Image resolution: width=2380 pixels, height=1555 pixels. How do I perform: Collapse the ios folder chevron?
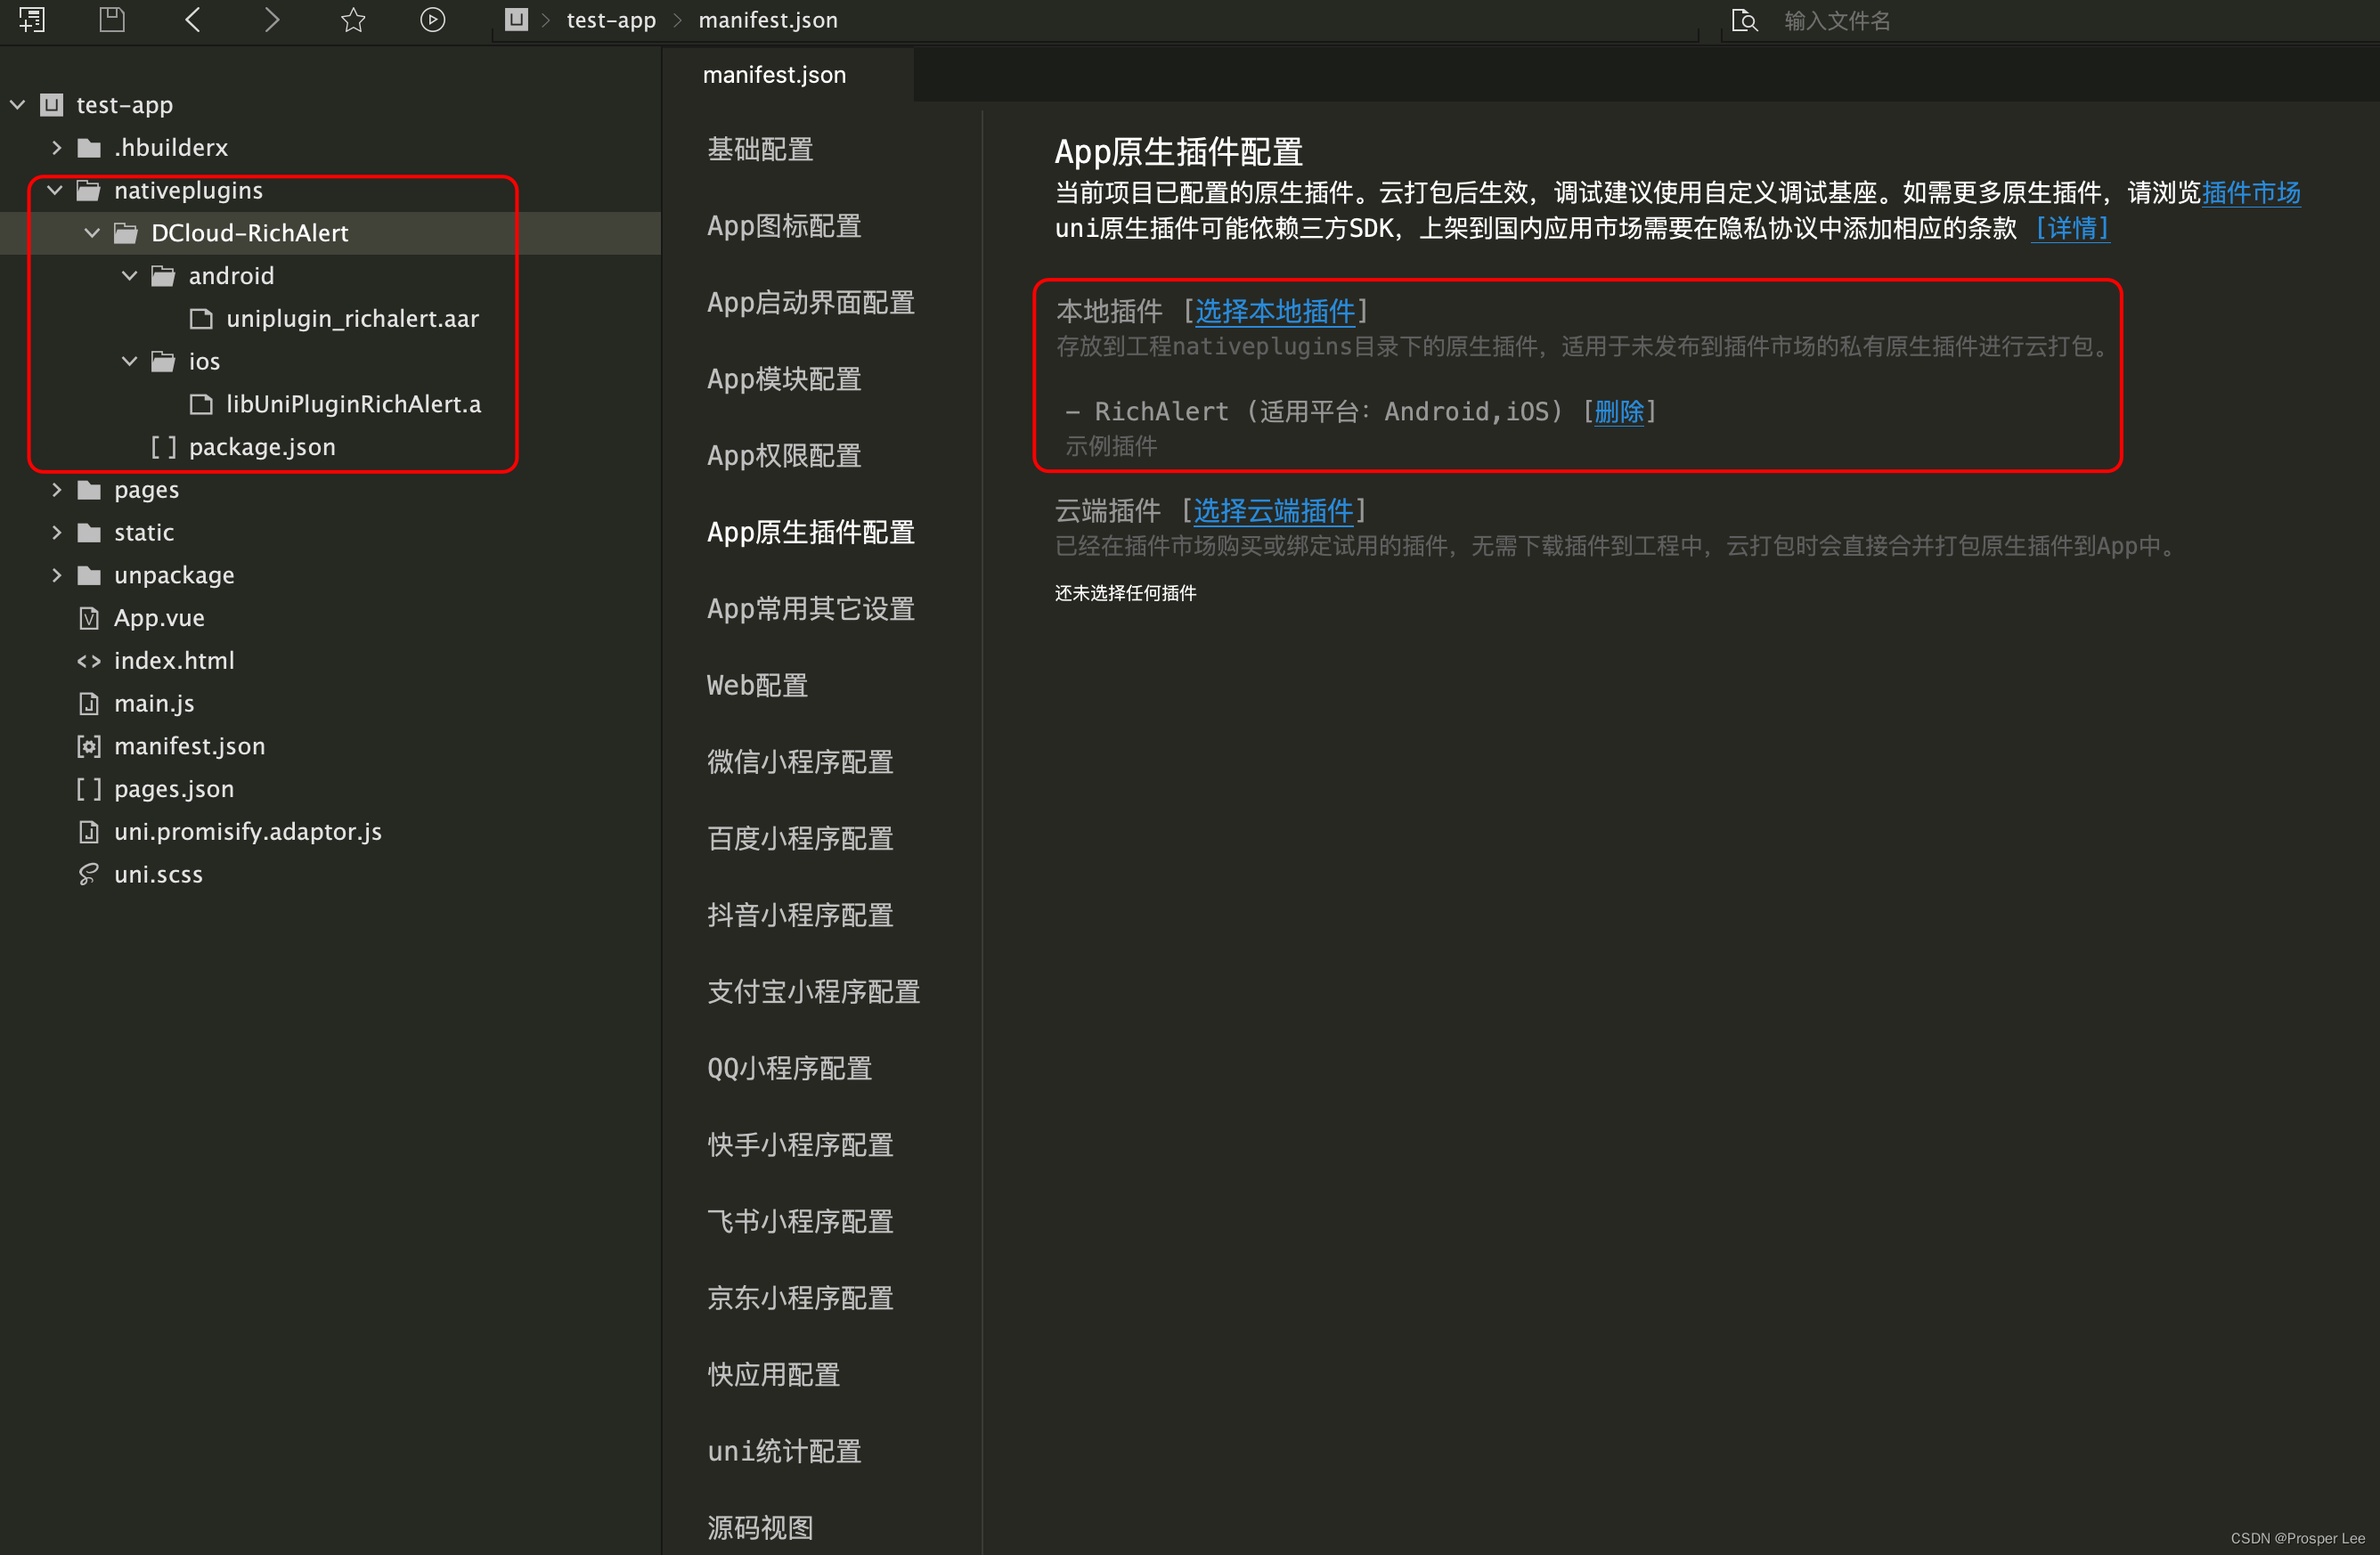[x=129, y=361]
